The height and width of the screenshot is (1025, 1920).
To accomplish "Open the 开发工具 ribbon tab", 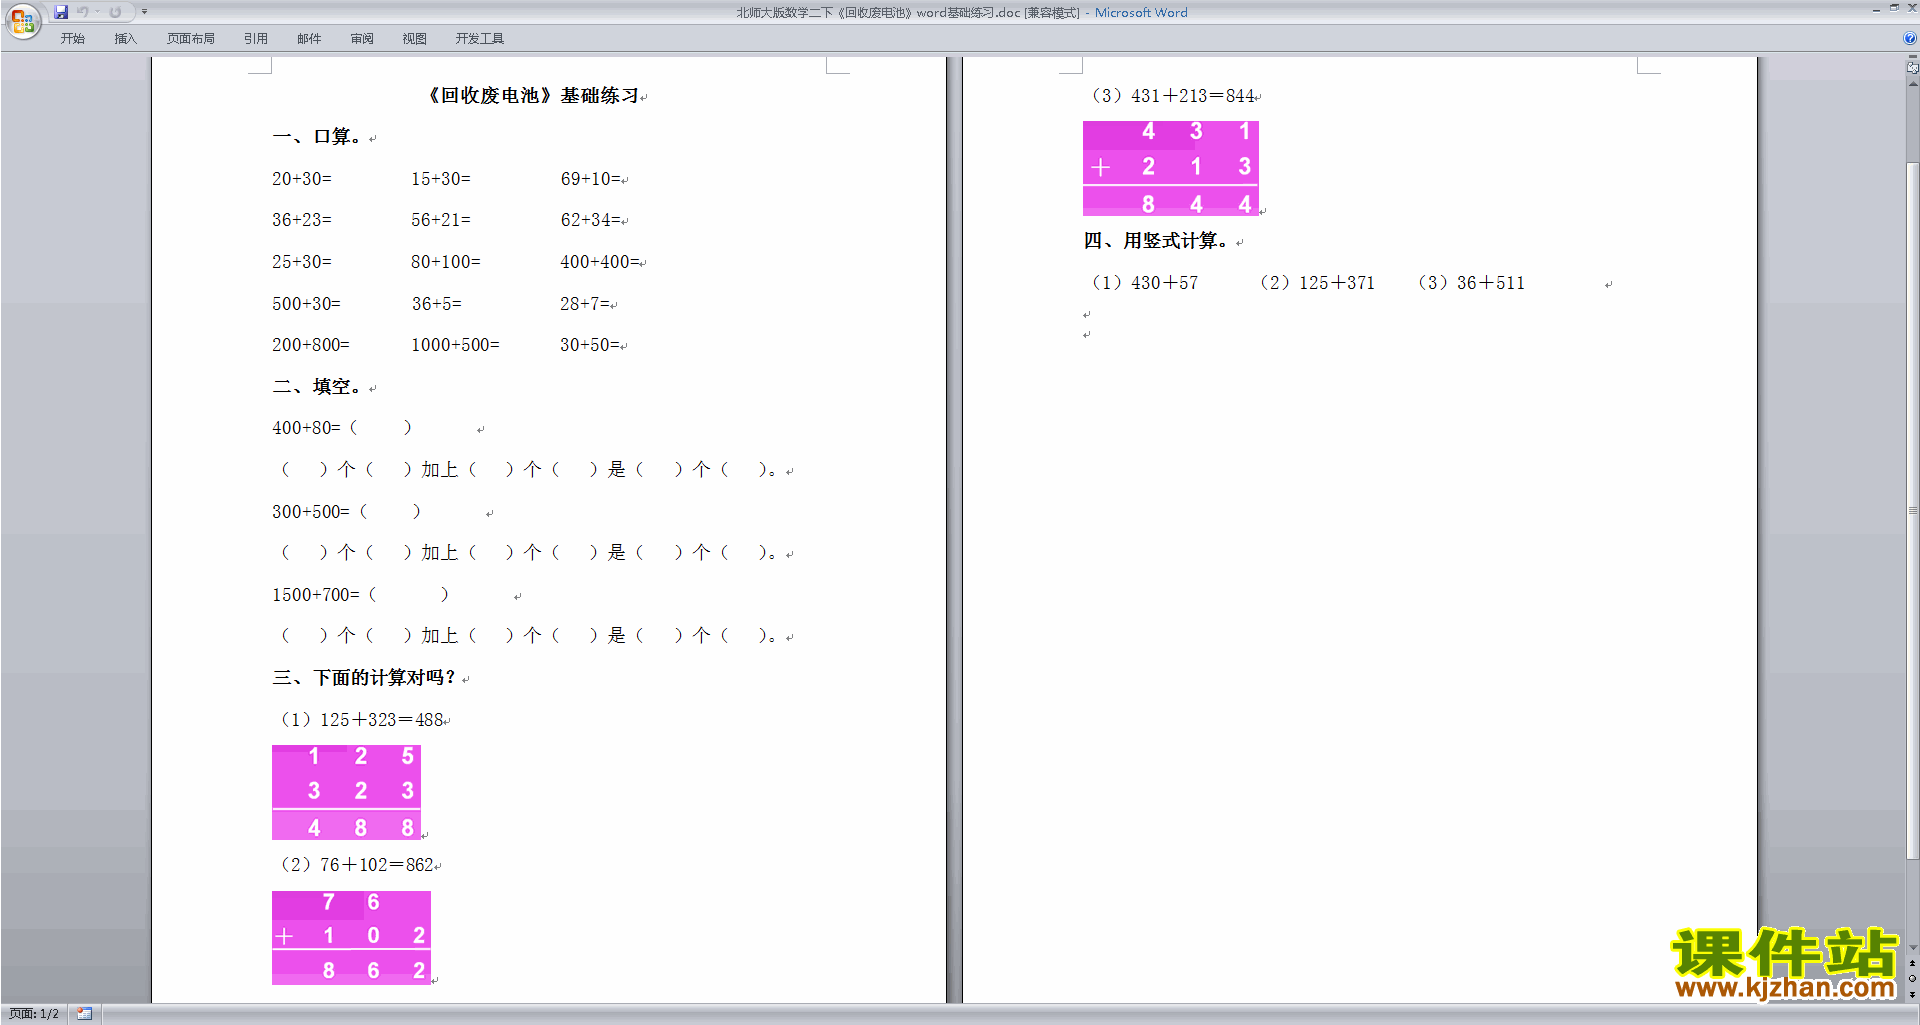I will pos(480,38).
